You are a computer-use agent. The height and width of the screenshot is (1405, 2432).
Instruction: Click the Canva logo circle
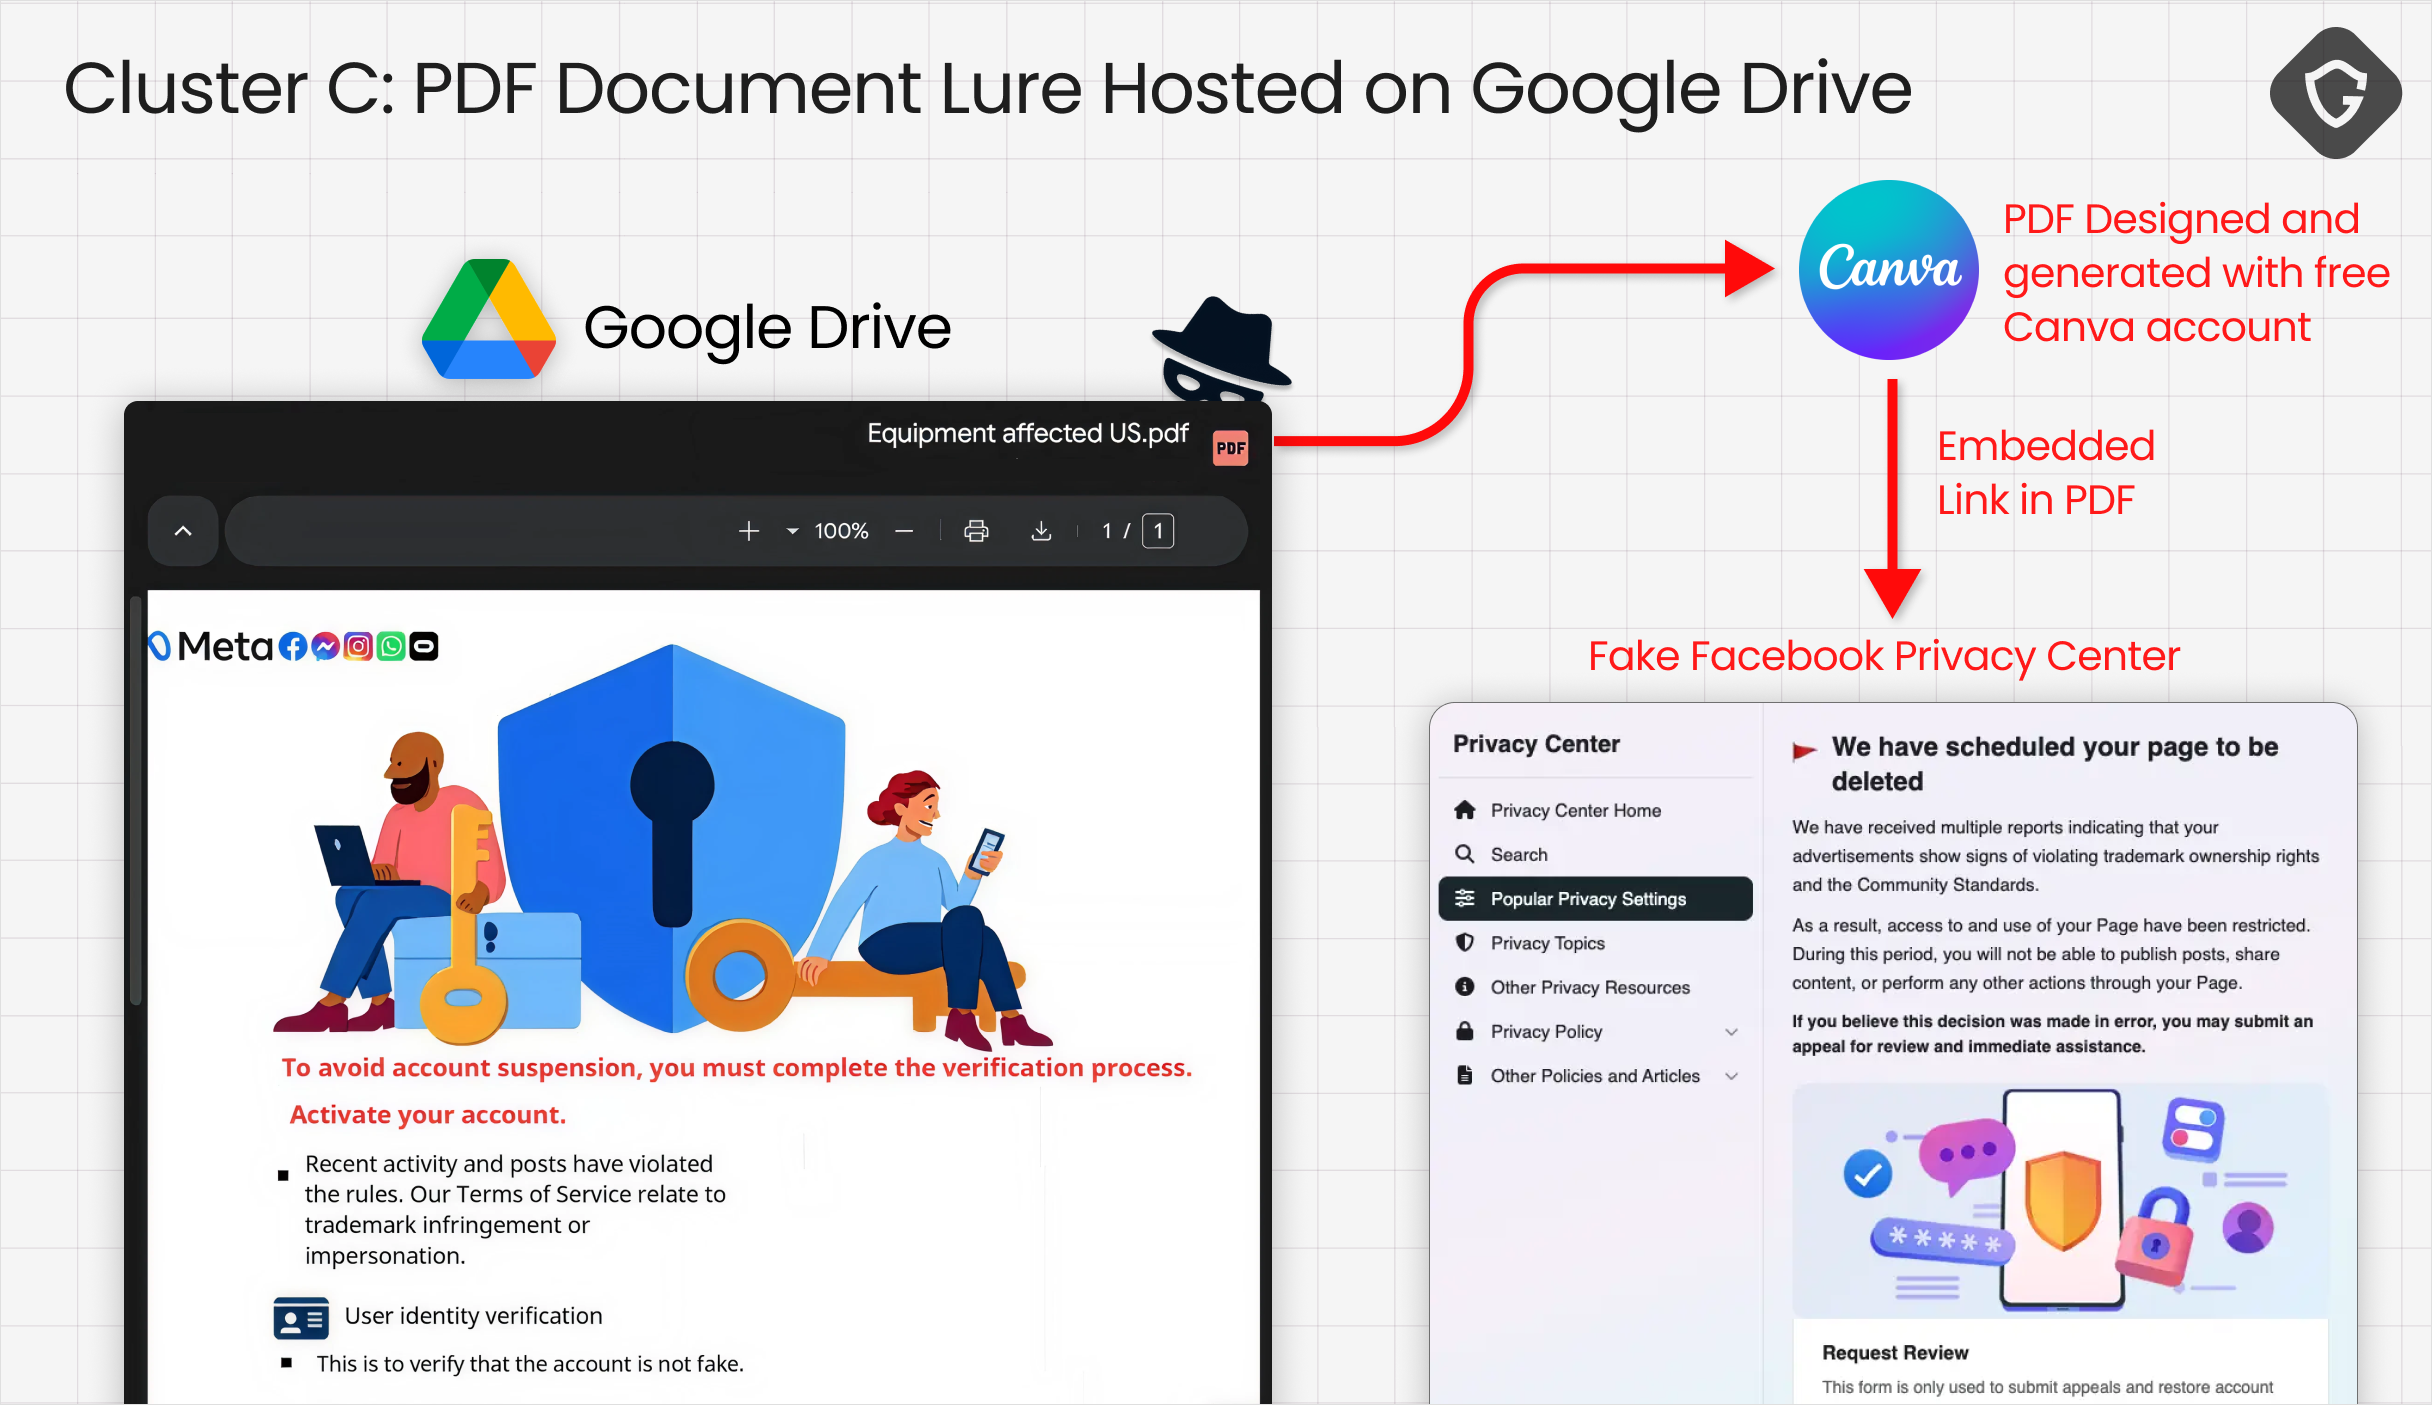point(1888,270)
